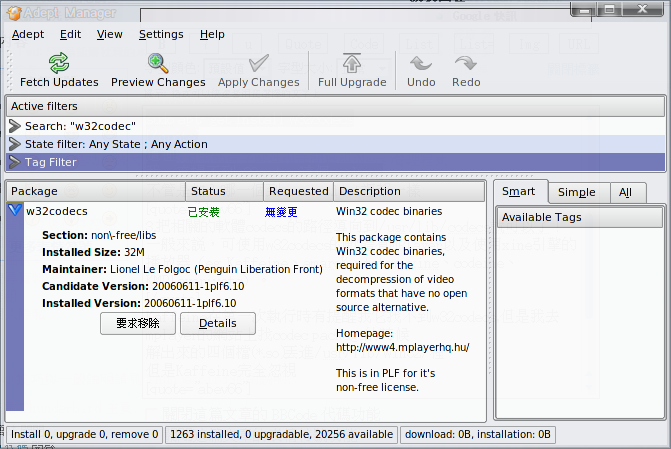Click the Installed Version line
671x449 pixels.
pyautogui.click(x=139, y=303)
